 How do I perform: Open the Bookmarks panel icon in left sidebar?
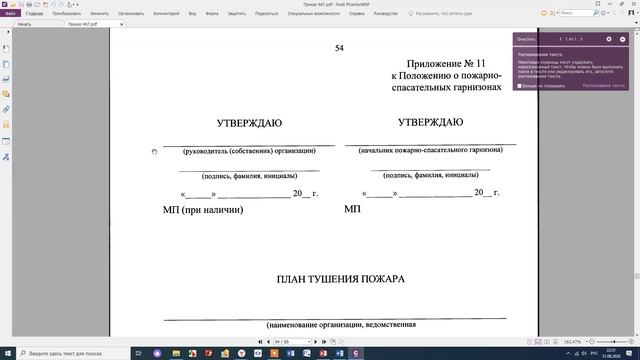[6, 49]
